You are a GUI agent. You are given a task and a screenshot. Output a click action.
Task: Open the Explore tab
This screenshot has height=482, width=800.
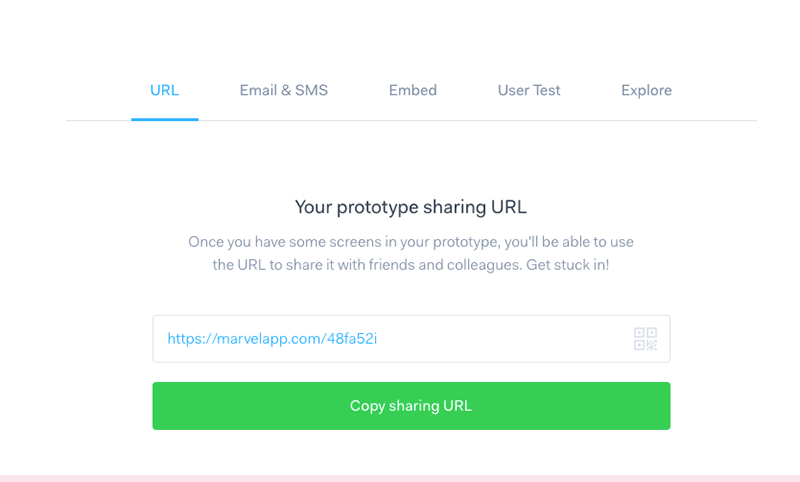[x=646, y=91]
